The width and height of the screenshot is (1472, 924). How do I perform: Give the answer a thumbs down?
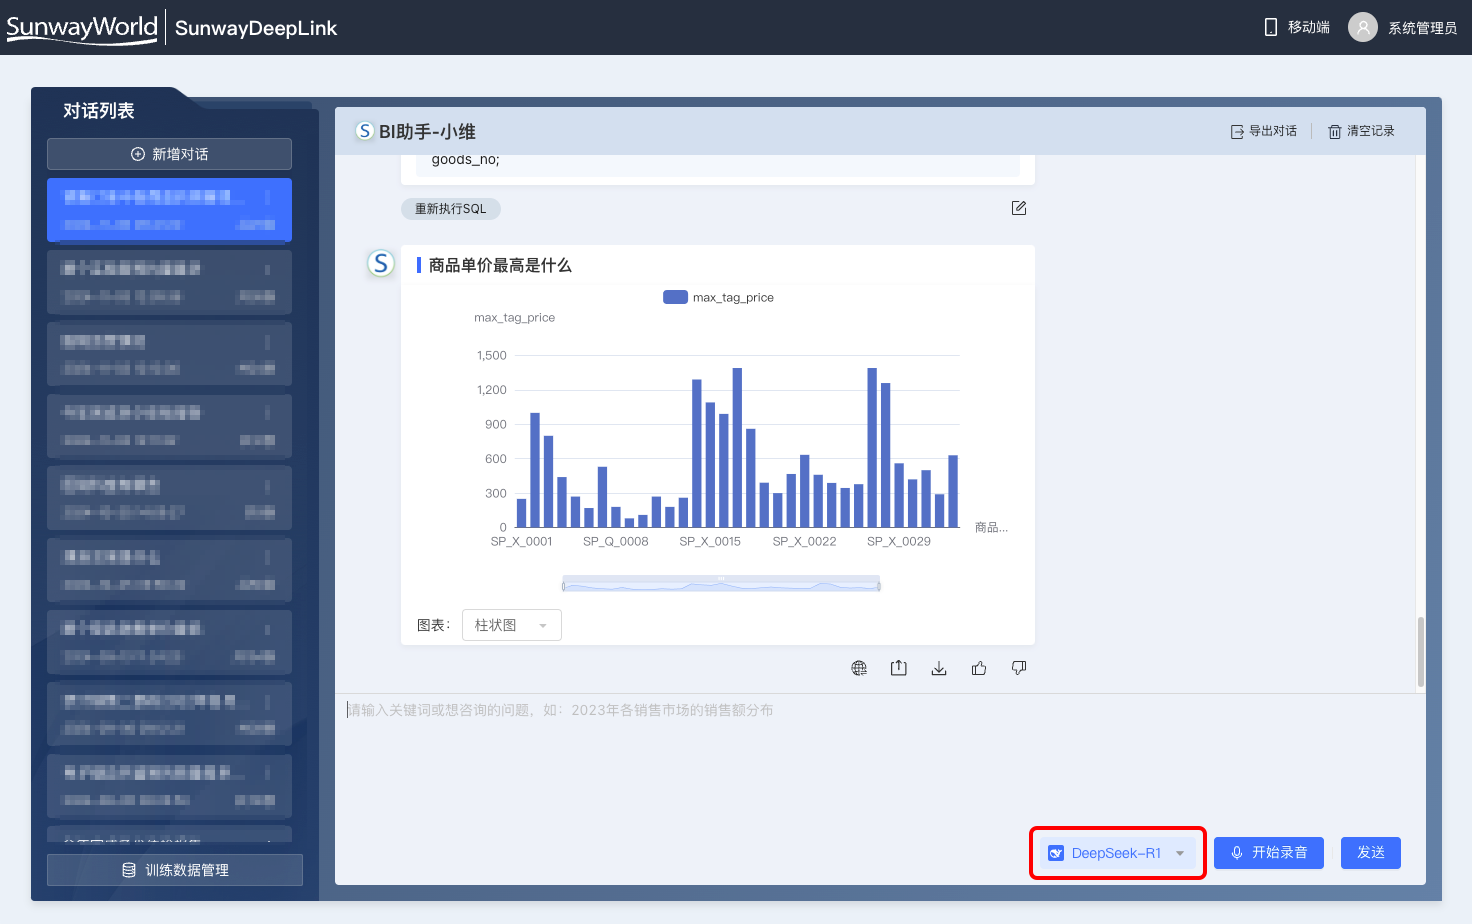click(x=1019, y=668)
